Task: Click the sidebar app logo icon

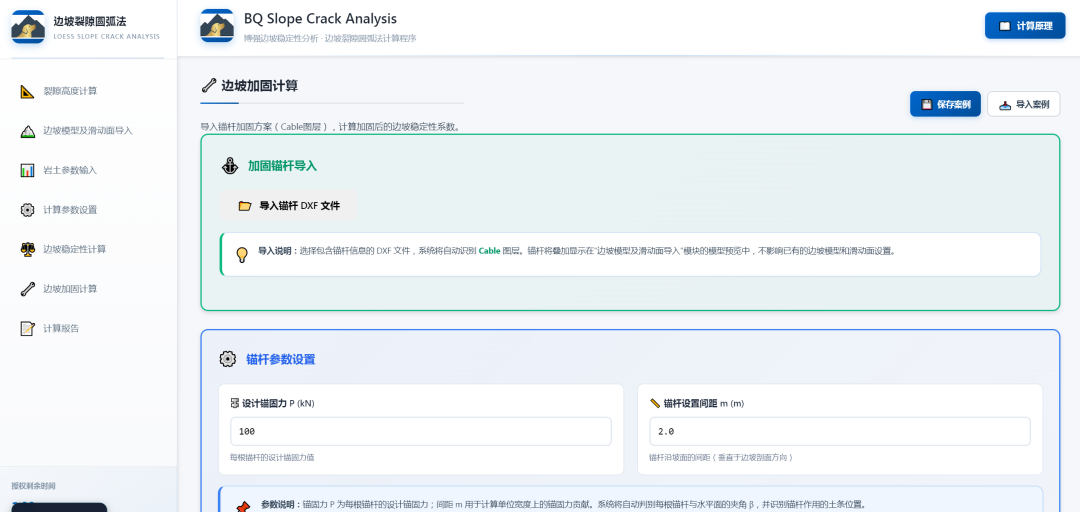Action: pyautogui.click(x=28, y=27)
